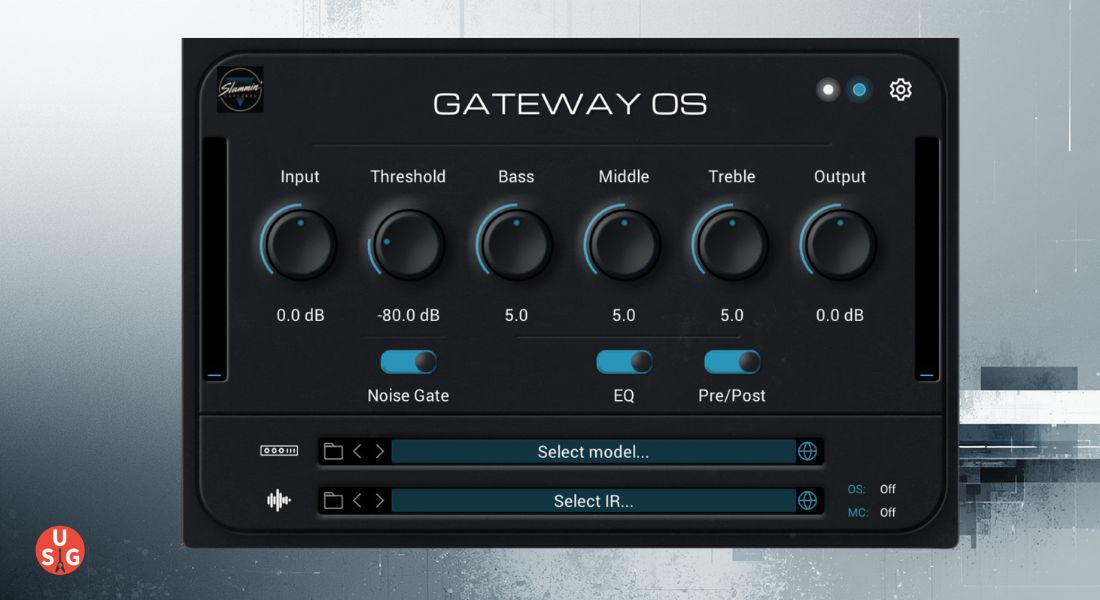The width and height of the screenshot is (1100, 600).
Task: Click globe icon beside Select model
Action: tap(807, 451)
